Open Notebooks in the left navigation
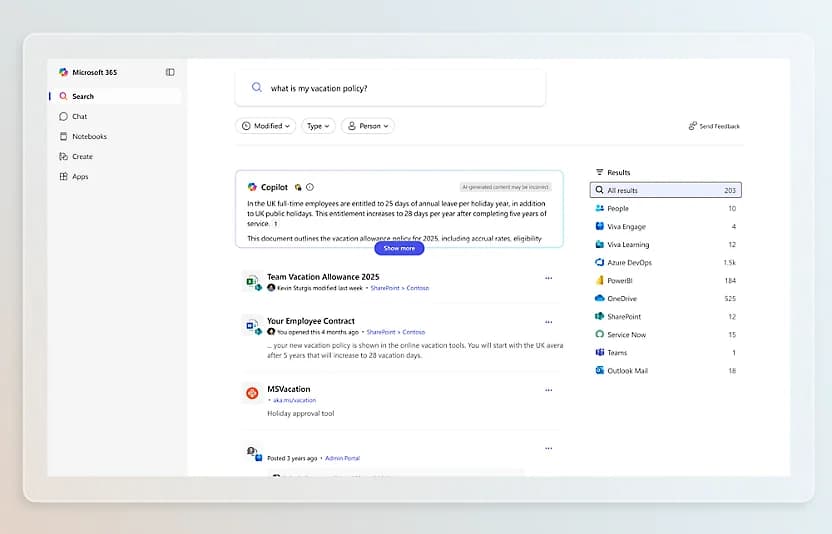The image size is (832, 534). click(115, 136)
